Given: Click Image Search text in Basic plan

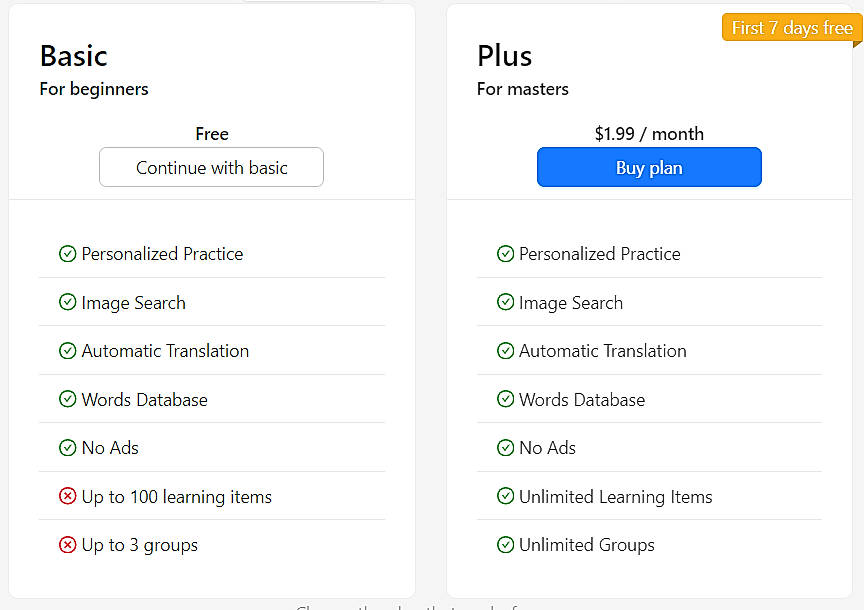Looking at the screenshot, I should pos(133,303).
